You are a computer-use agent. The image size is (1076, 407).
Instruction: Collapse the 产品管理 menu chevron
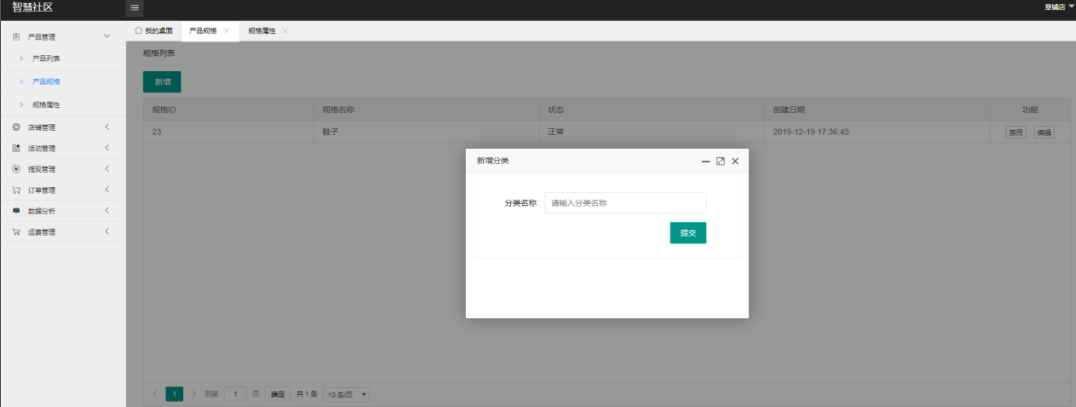[x=107, y=37]
